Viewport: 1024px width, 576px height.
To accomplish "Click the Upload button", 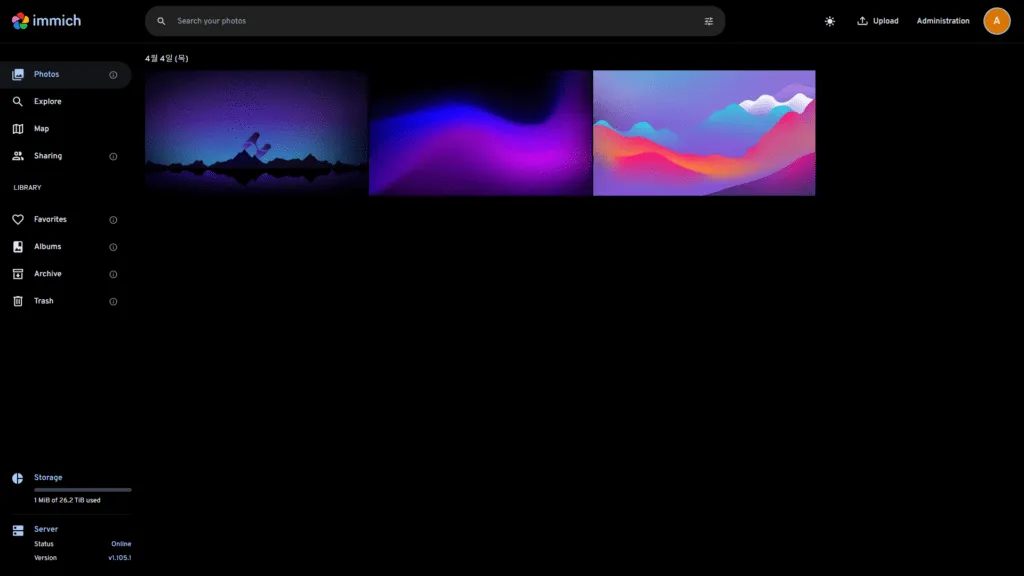I will coord(878,20).
